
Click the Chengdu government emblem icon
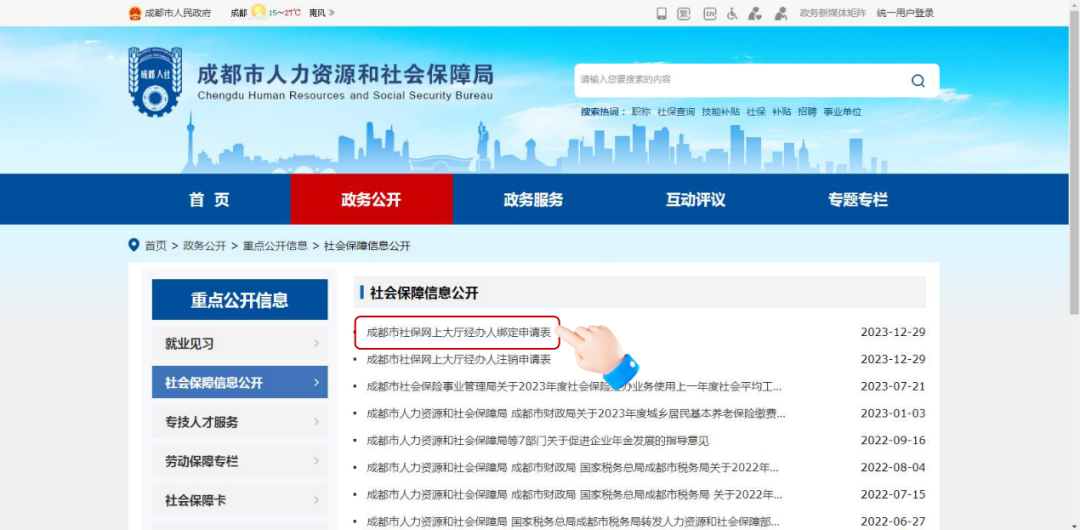(135, 13)
